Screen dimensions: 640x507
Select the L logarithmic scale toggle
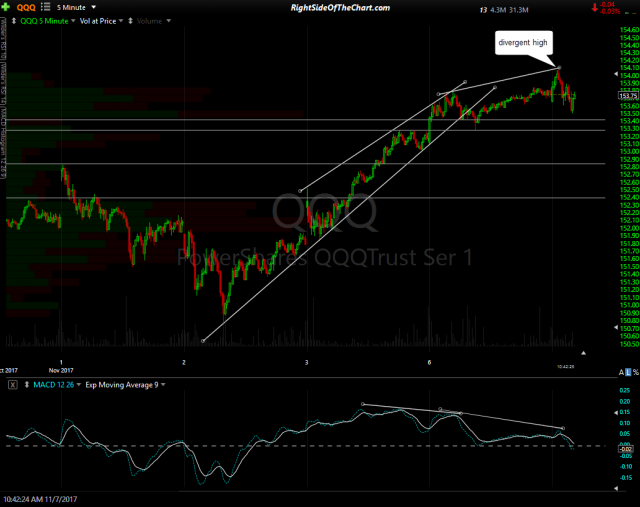(628, 372)
